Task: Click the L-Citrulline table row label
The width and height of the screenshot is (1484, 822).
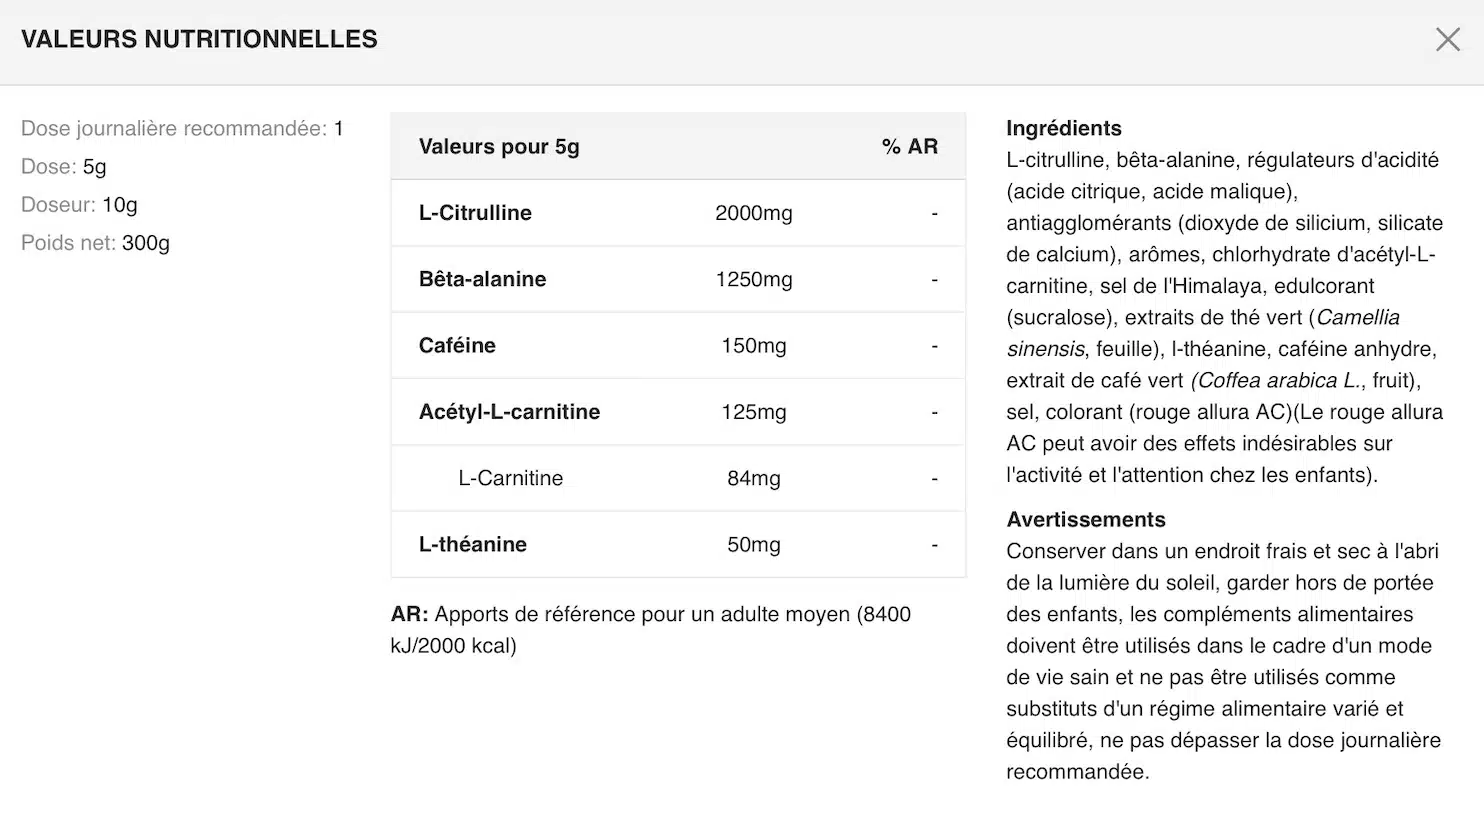Action: 475,213
